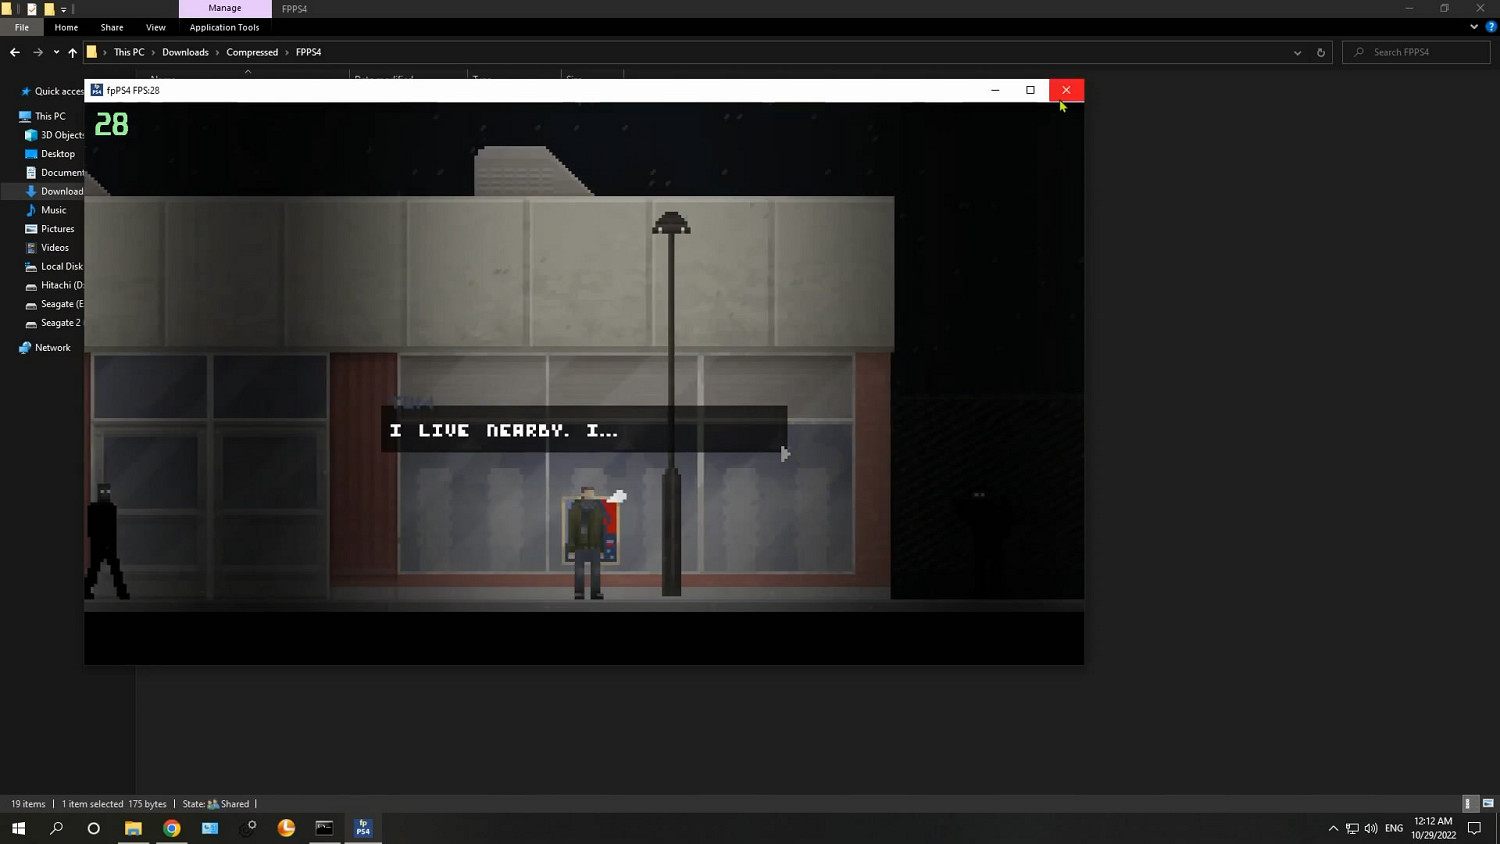Select Desktop in the navigation pane
Screen dimensions: 1500x844
[58, 154]
